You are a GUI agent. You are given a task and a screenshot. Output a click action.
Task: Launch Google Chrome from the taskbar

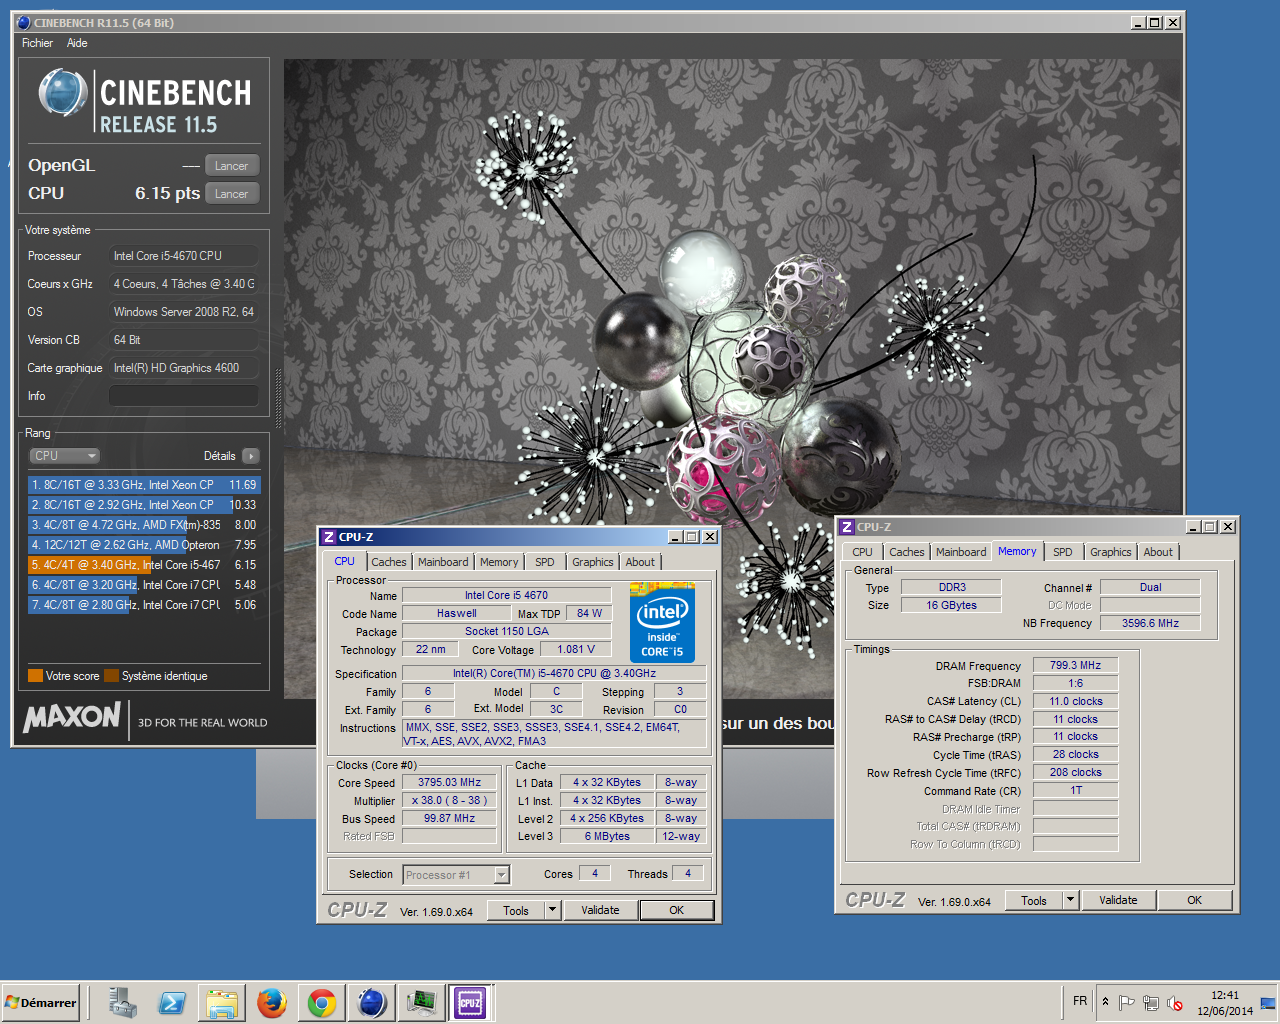321,1002
